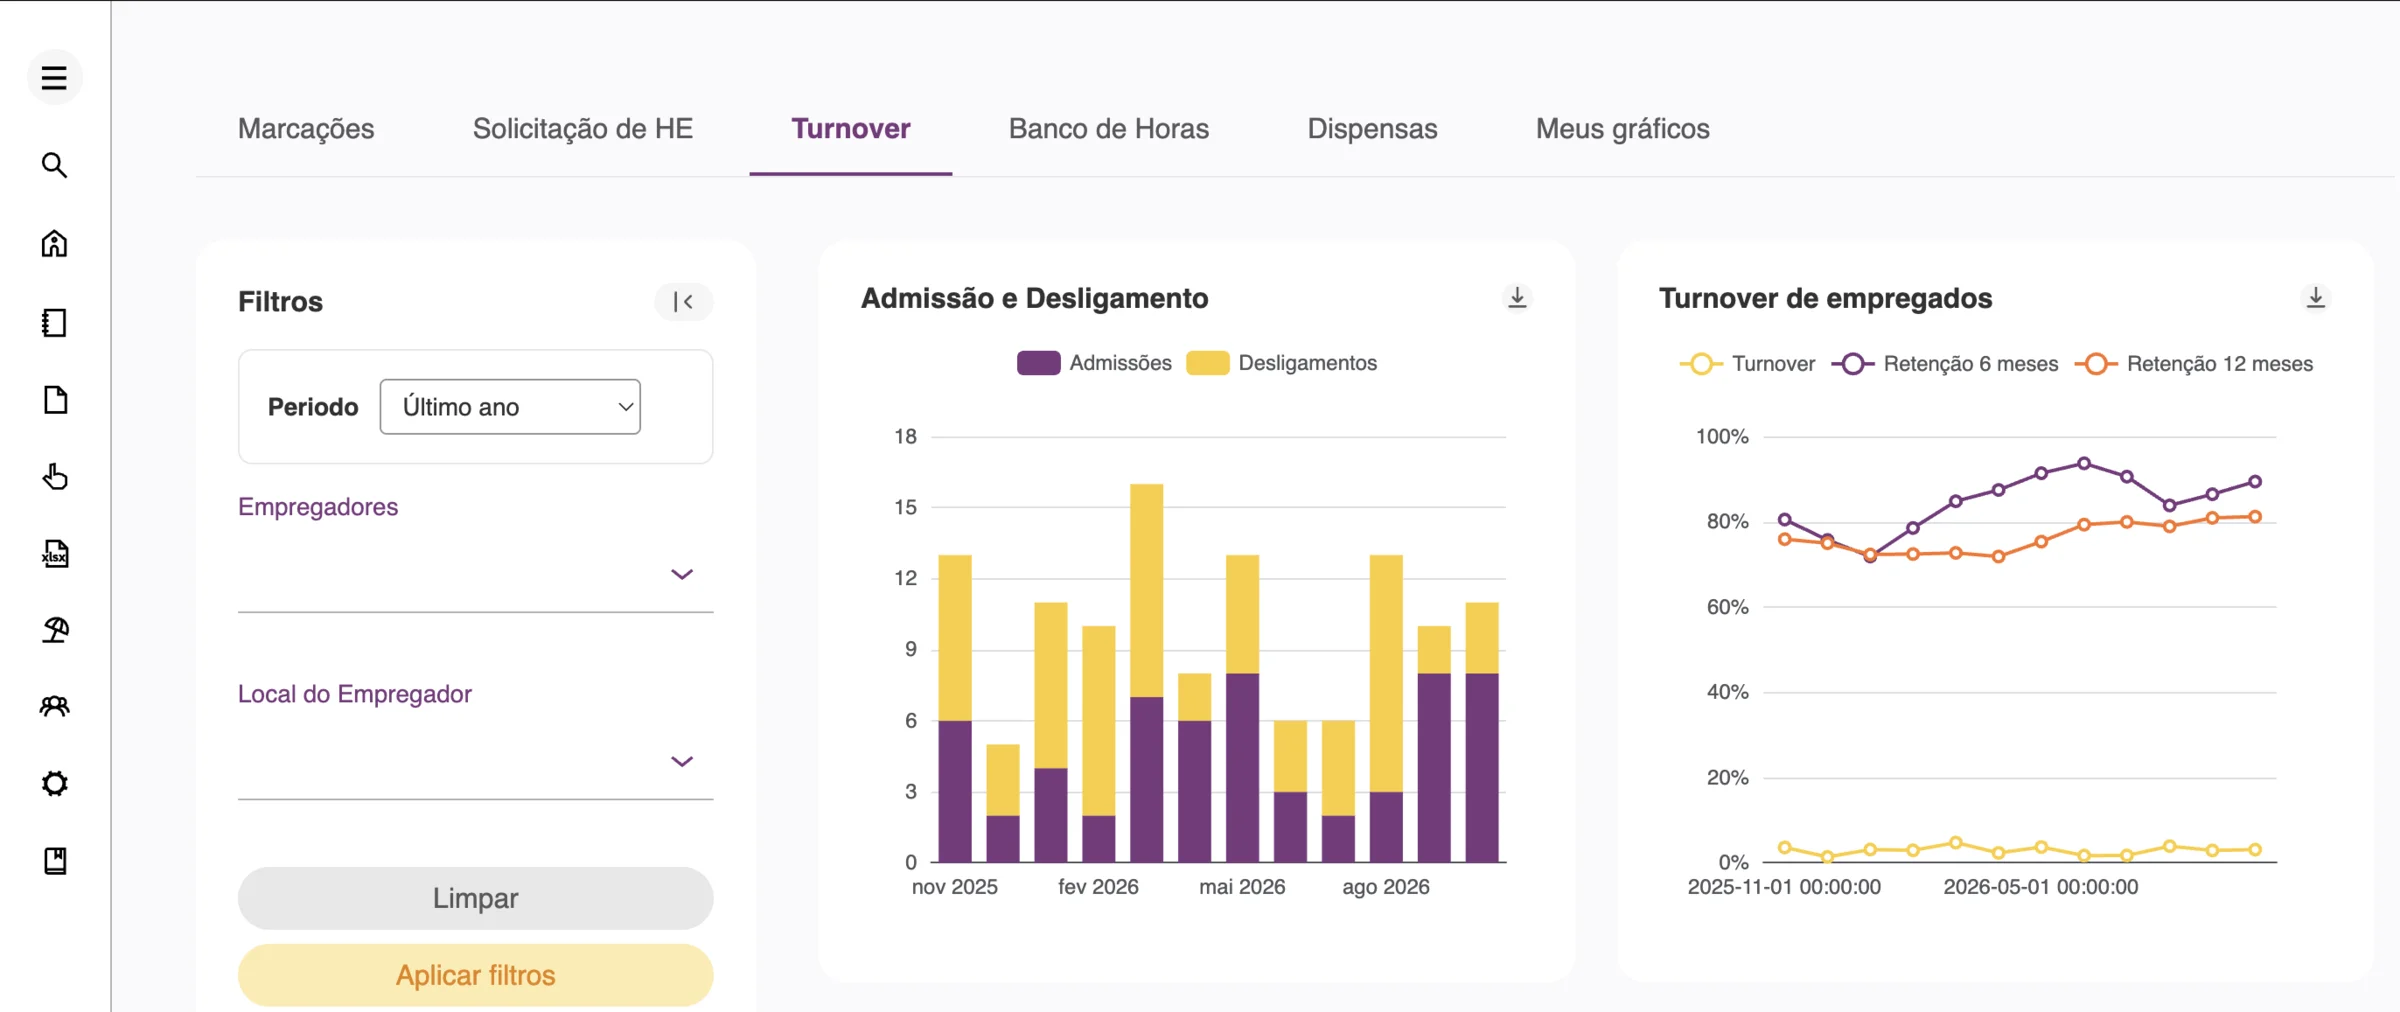Download the Turnover de empregados chart
This screenshot has height=1012, width=2400.
click(x=2315, y=298)
